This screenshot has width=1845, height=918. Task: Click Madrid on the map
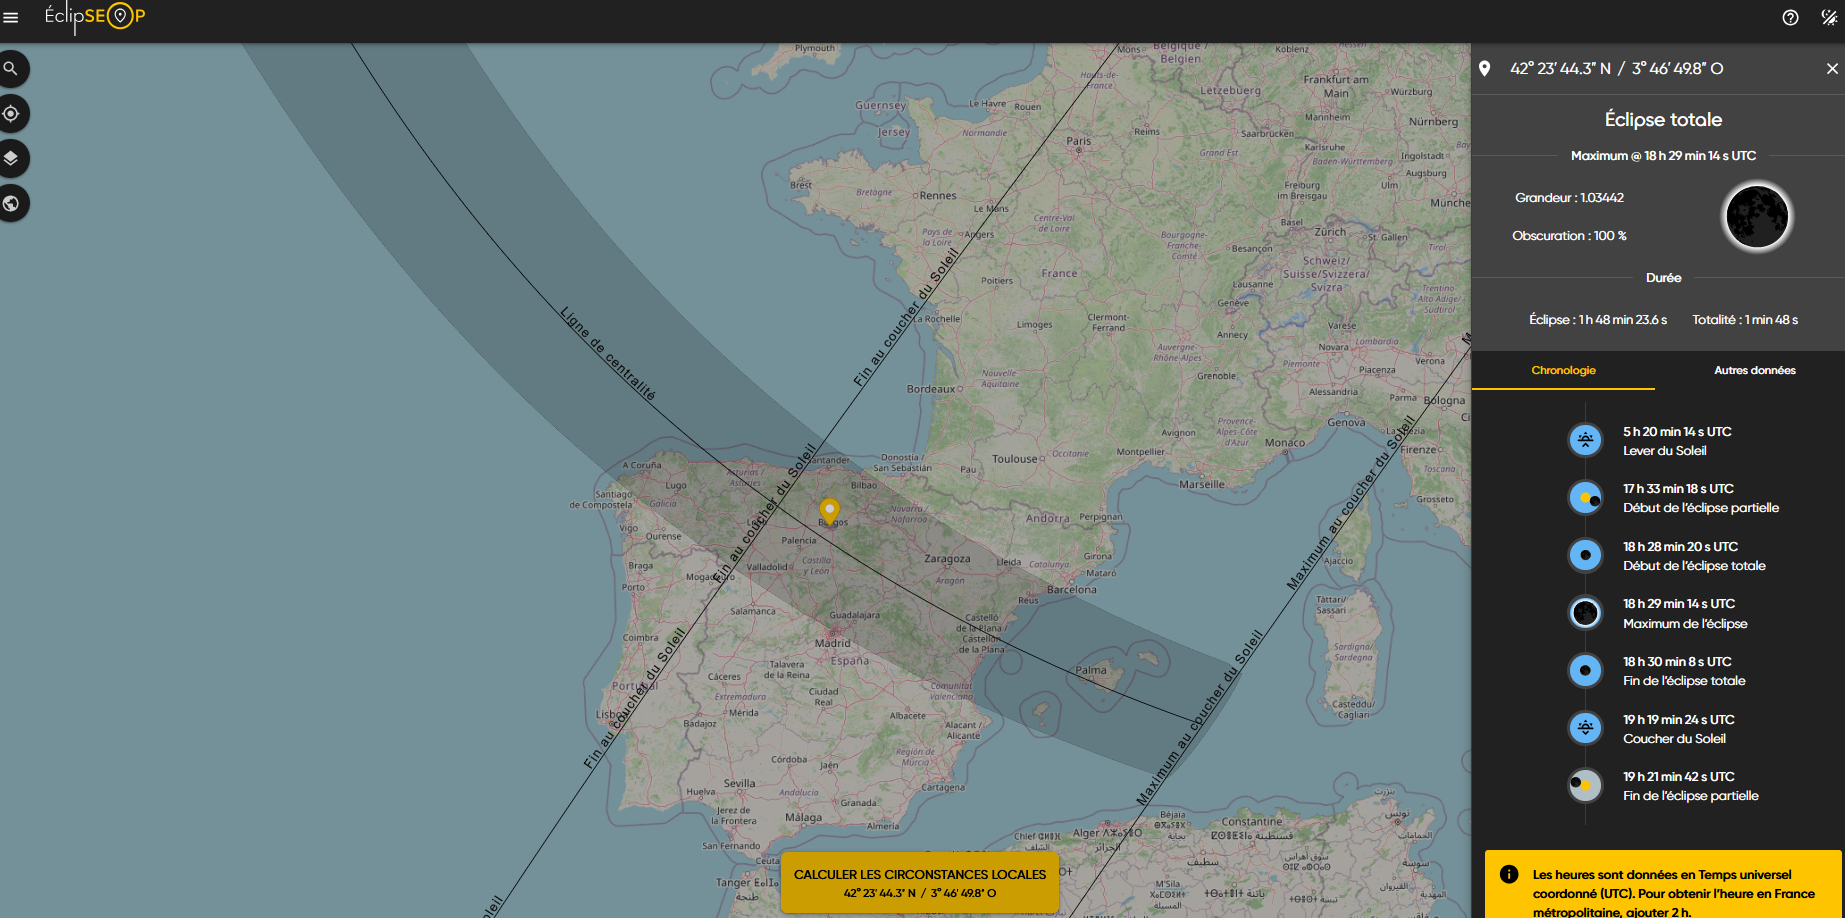tap(832, 642)
